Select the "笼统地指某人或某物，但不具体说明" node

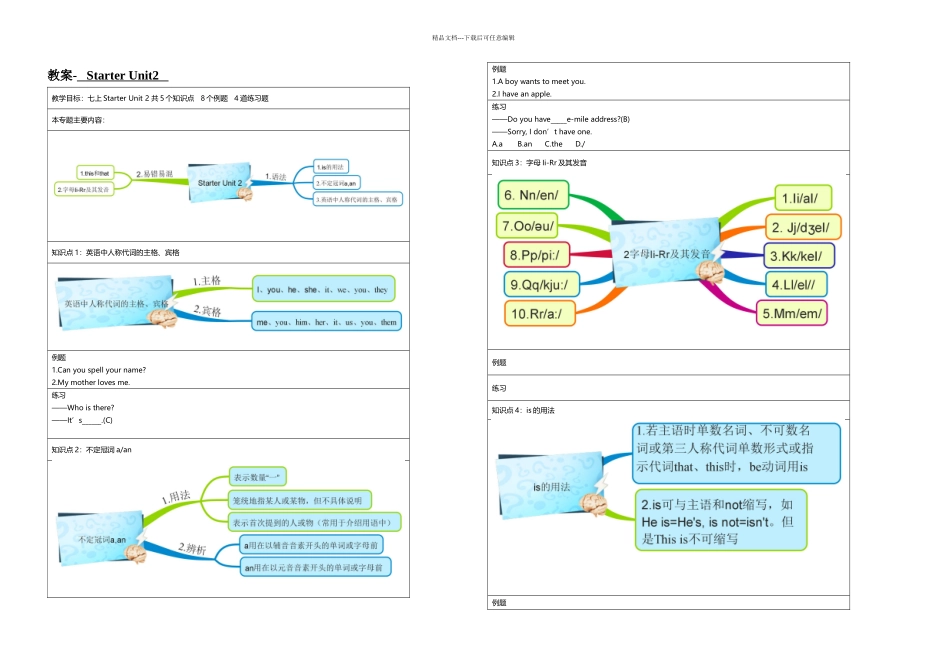[299, 501]
